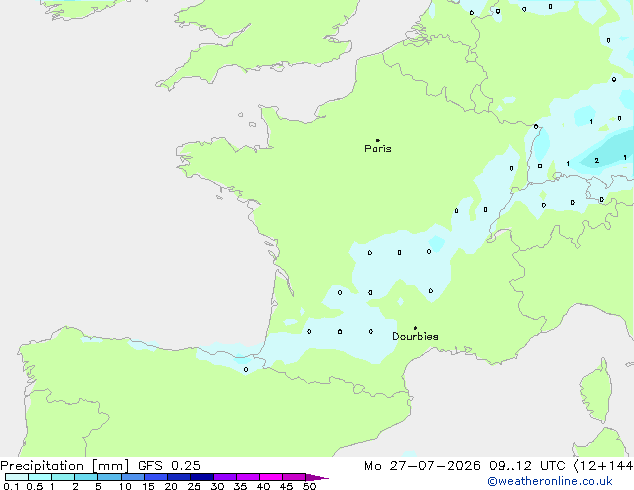Click the '25' legend scale value

pos(194,486)
